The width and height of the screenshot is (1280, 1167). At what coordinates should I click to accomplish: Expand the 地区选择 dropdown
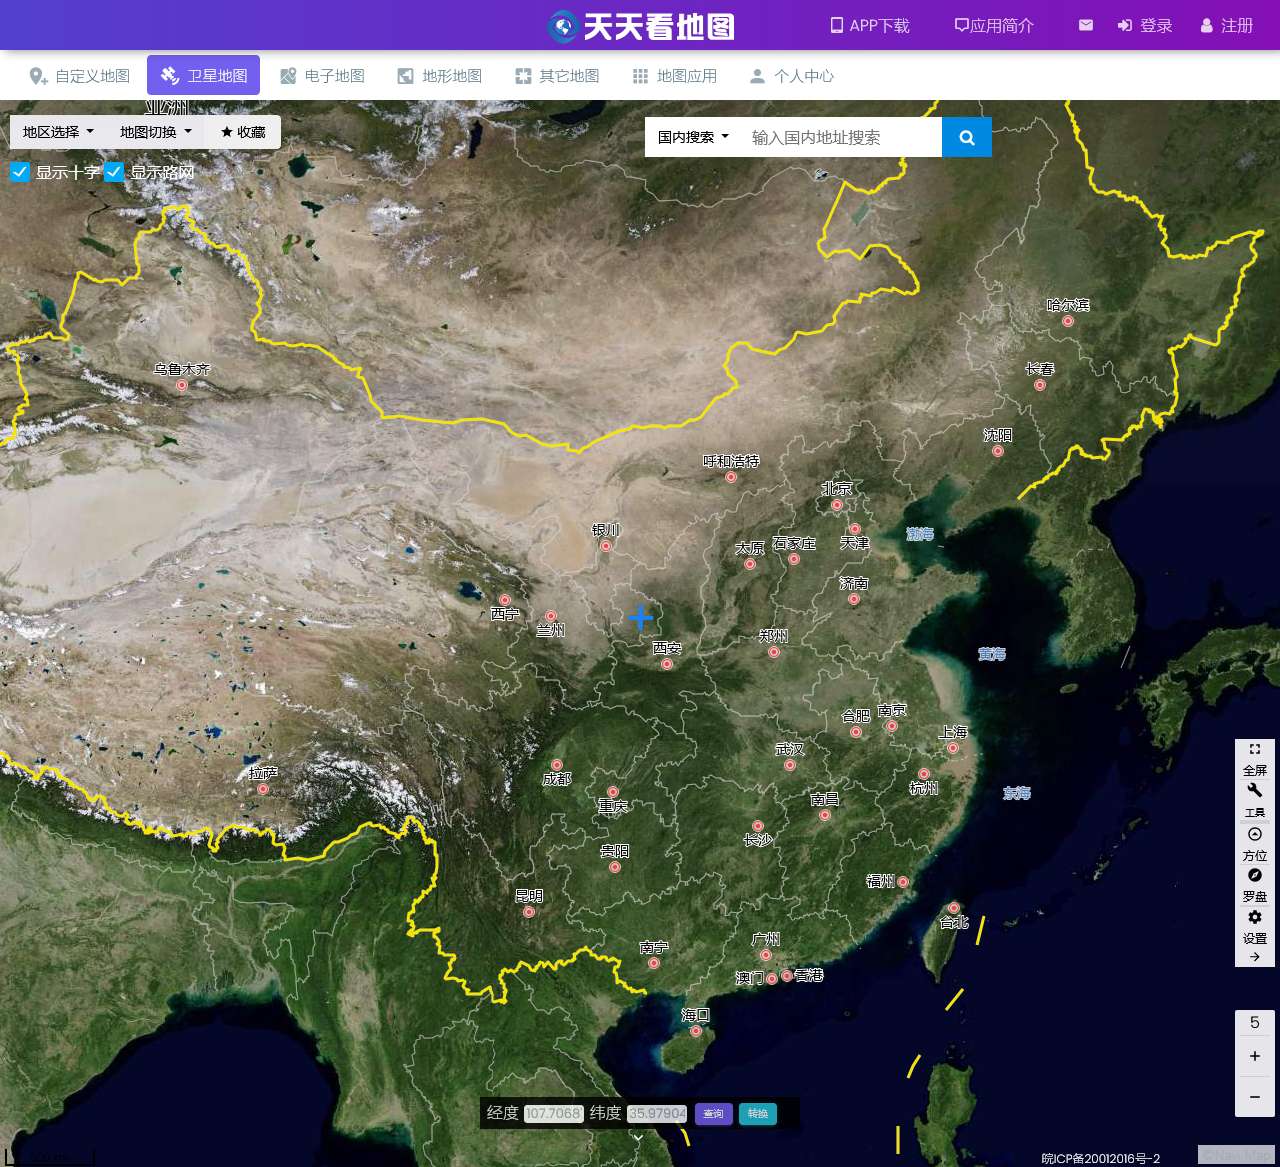coord(58,132)
